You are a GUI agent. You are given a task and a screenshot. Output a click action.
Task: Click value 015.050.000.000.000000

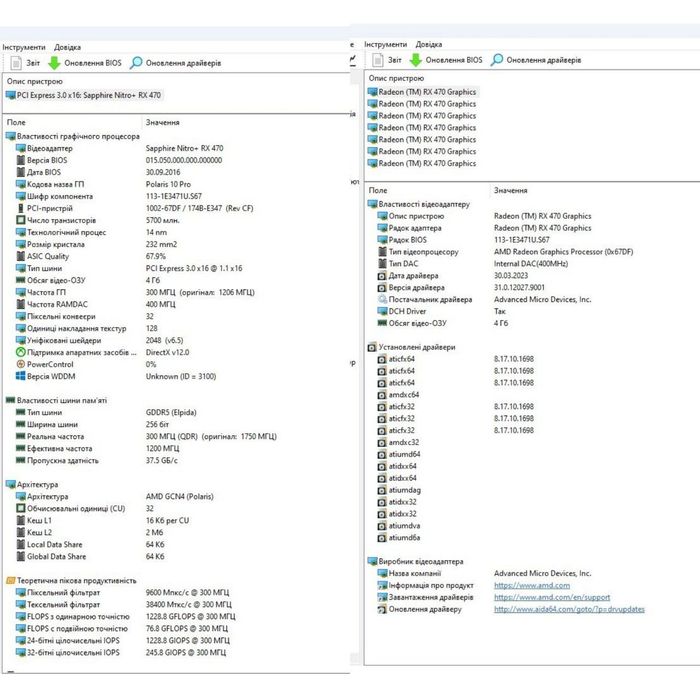[x=183, y=160]
